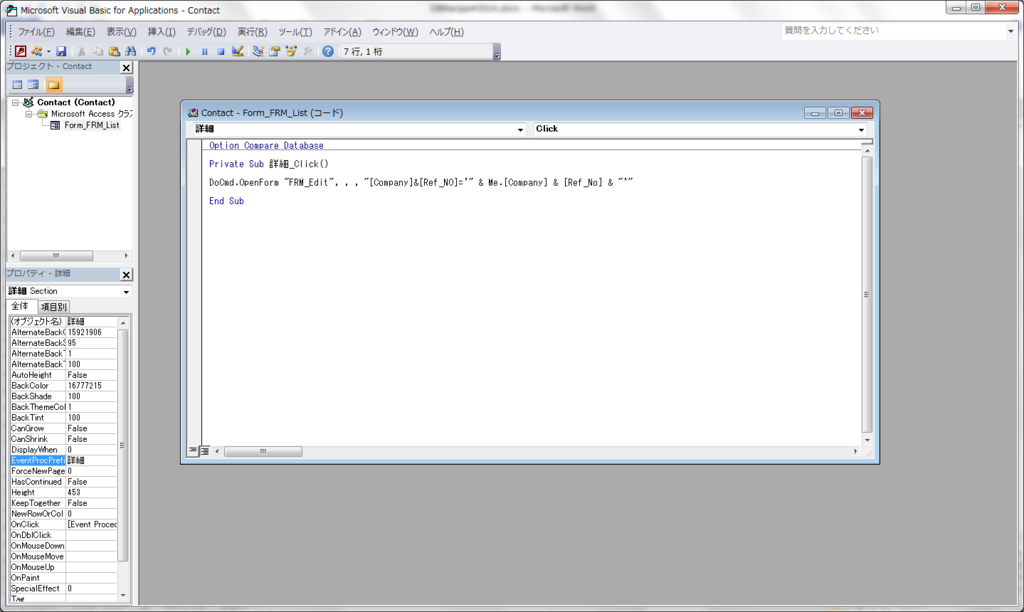
Task: Click the Reset stop icon
Action: 221,51
